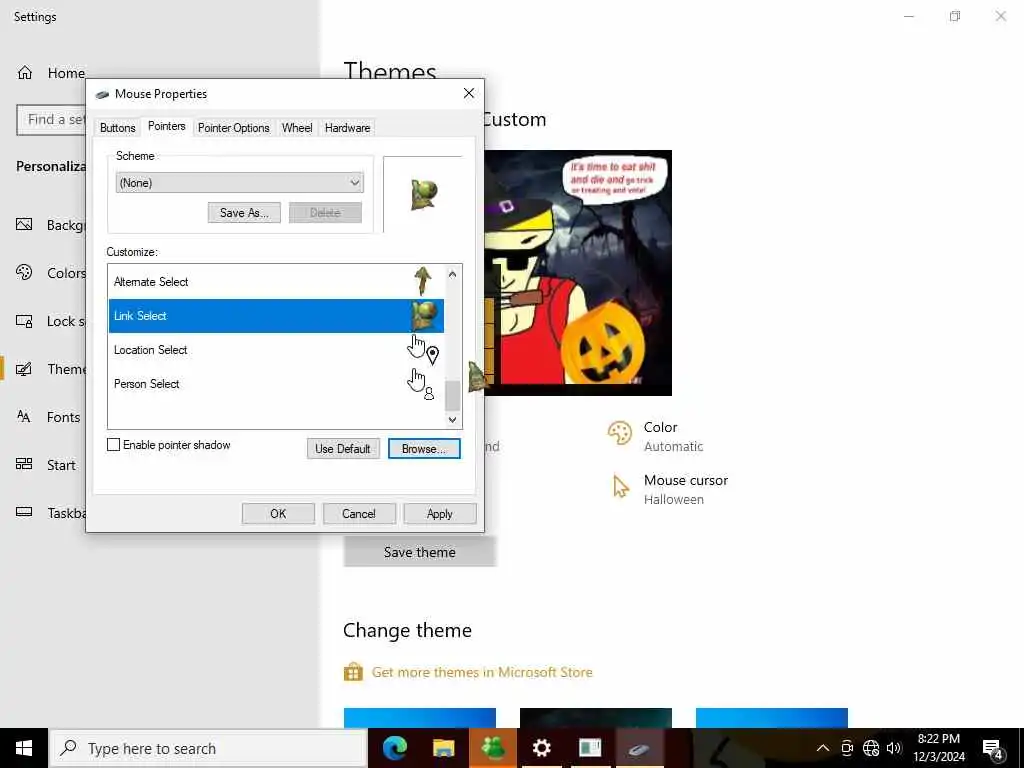Expand the Scheme dropdown
1024x768 pixels.
(x=240, y=183)
